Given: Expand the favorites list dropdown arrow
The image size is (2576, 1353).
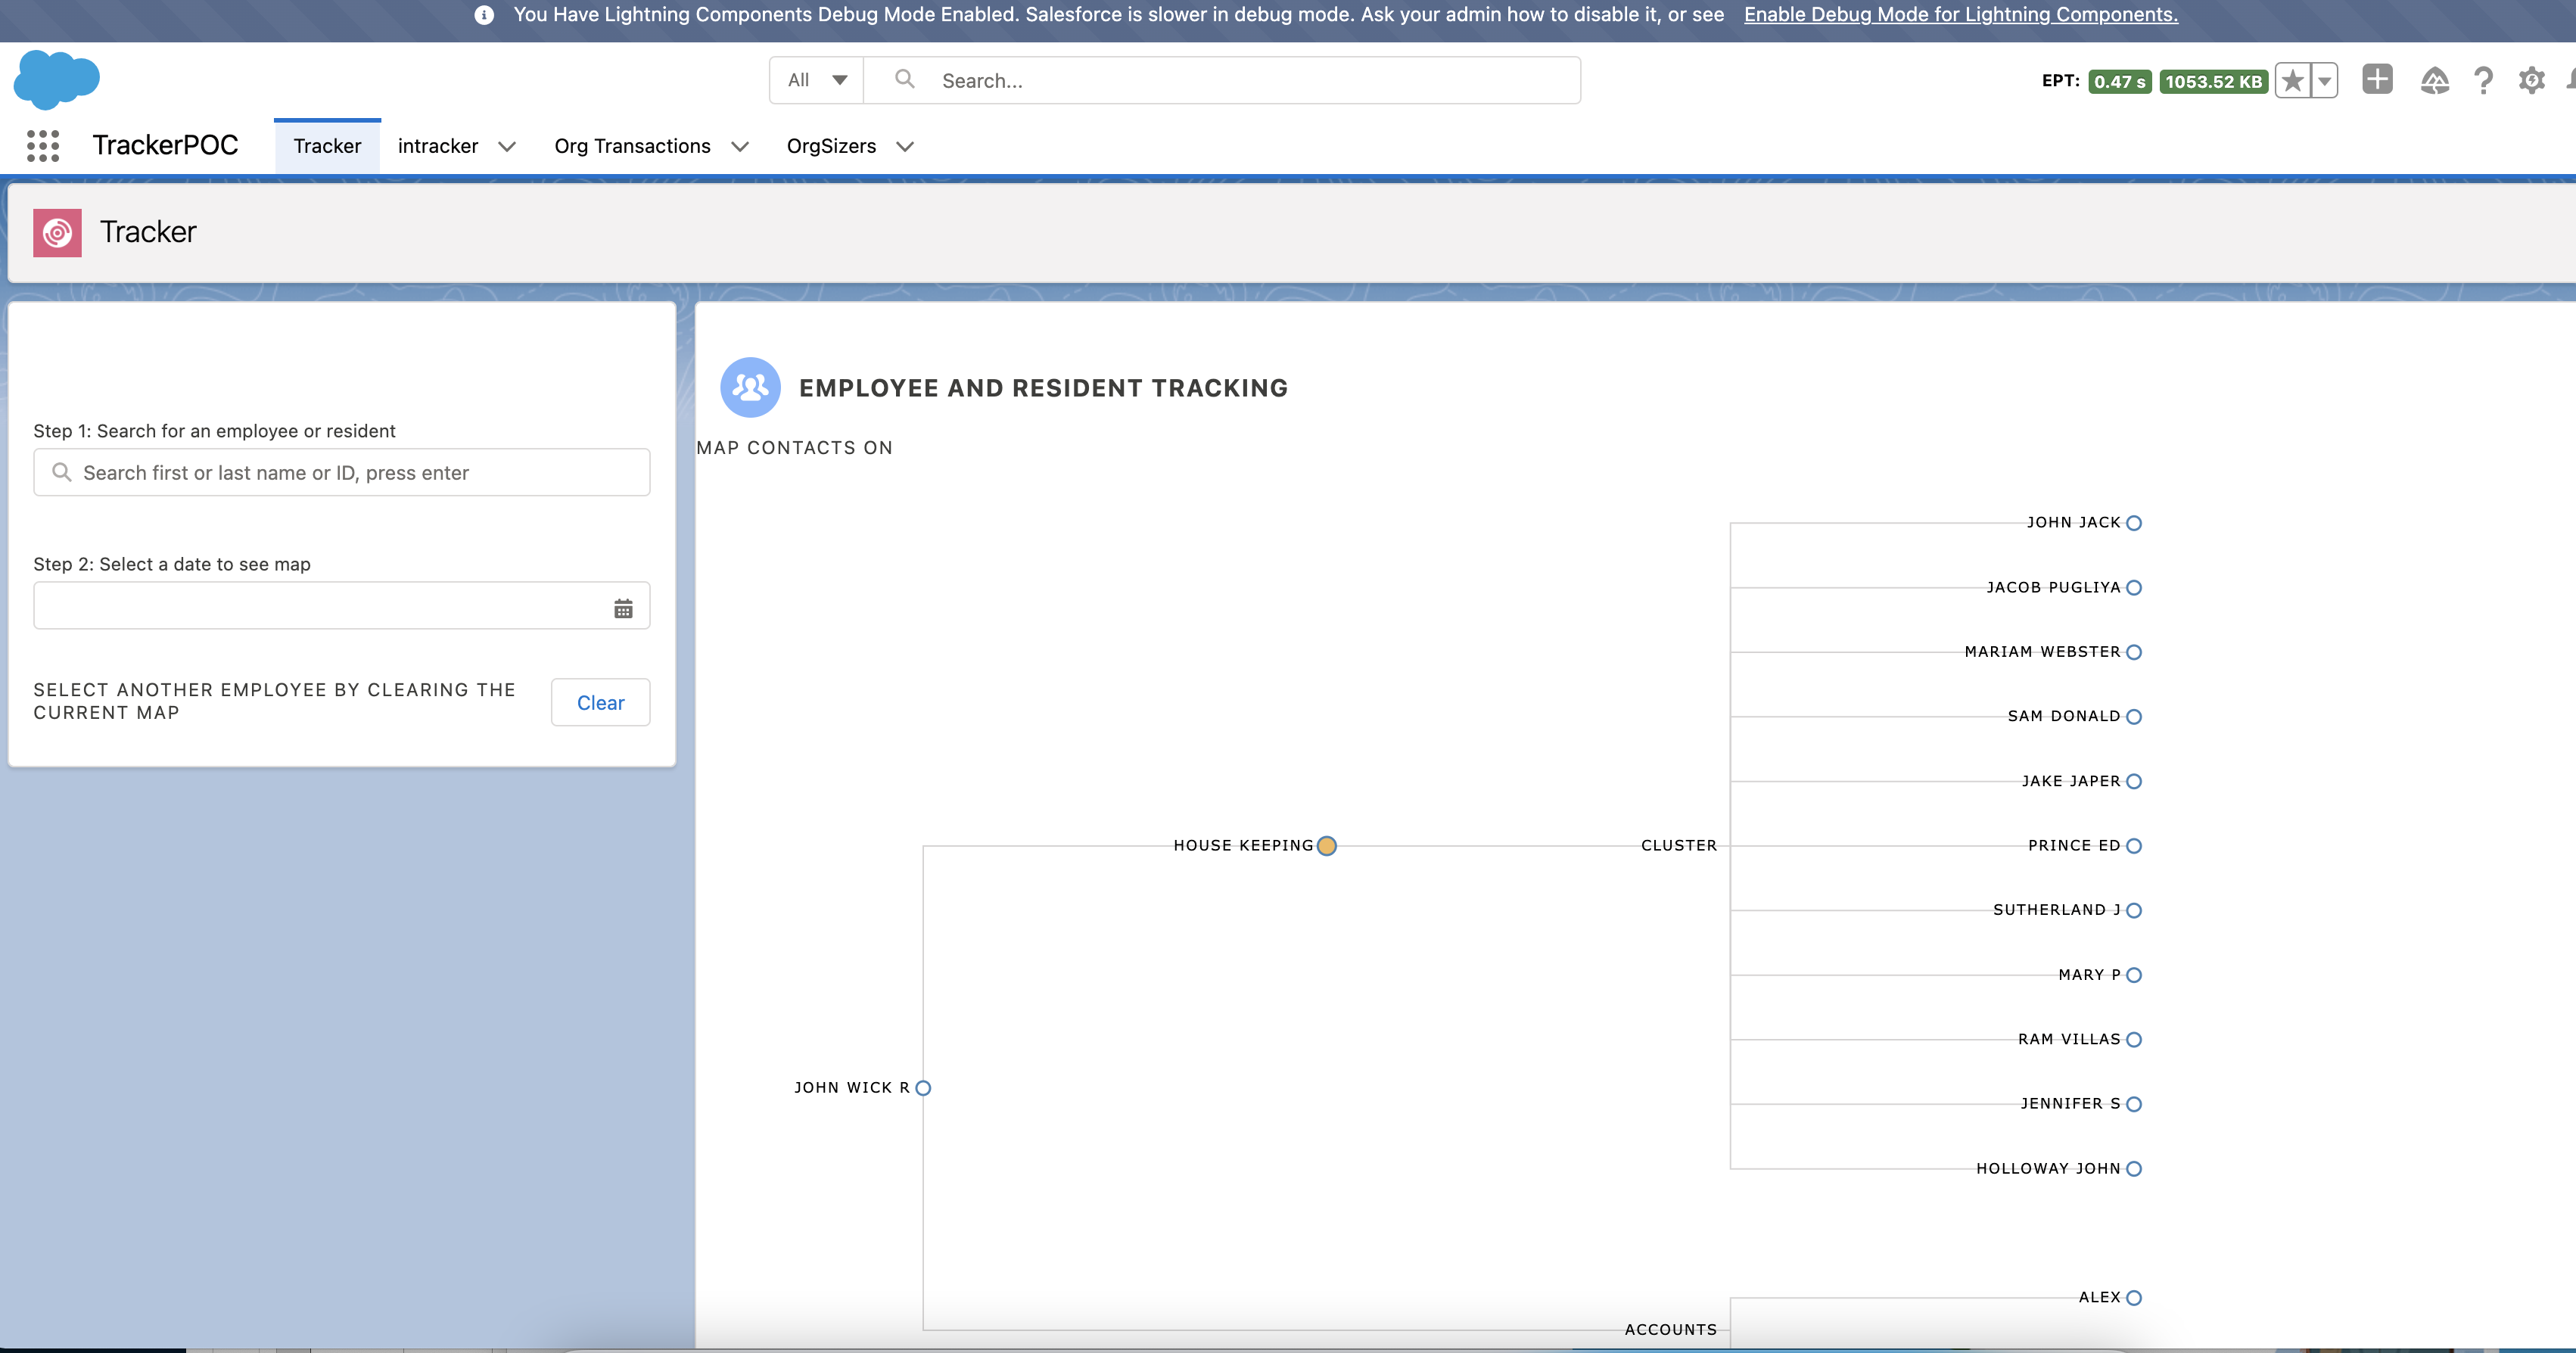Looking at the screenshot, I should point(2325,81).
